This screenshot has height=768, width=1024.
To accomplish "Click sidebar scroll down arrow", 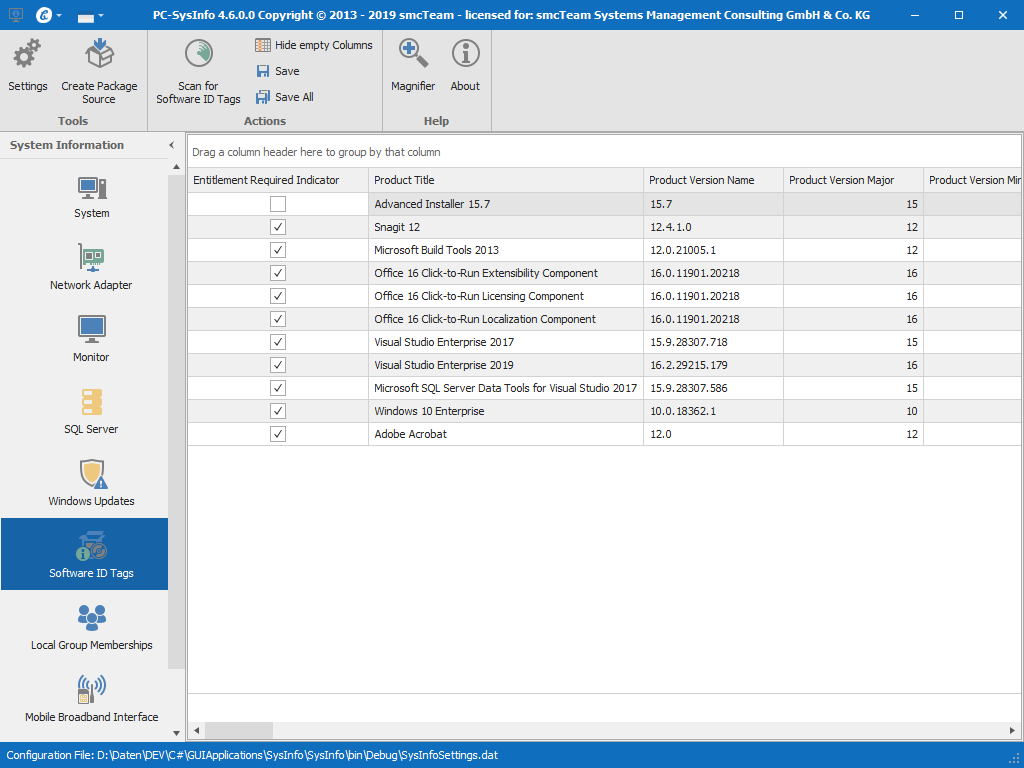I will tap(176, 733).
